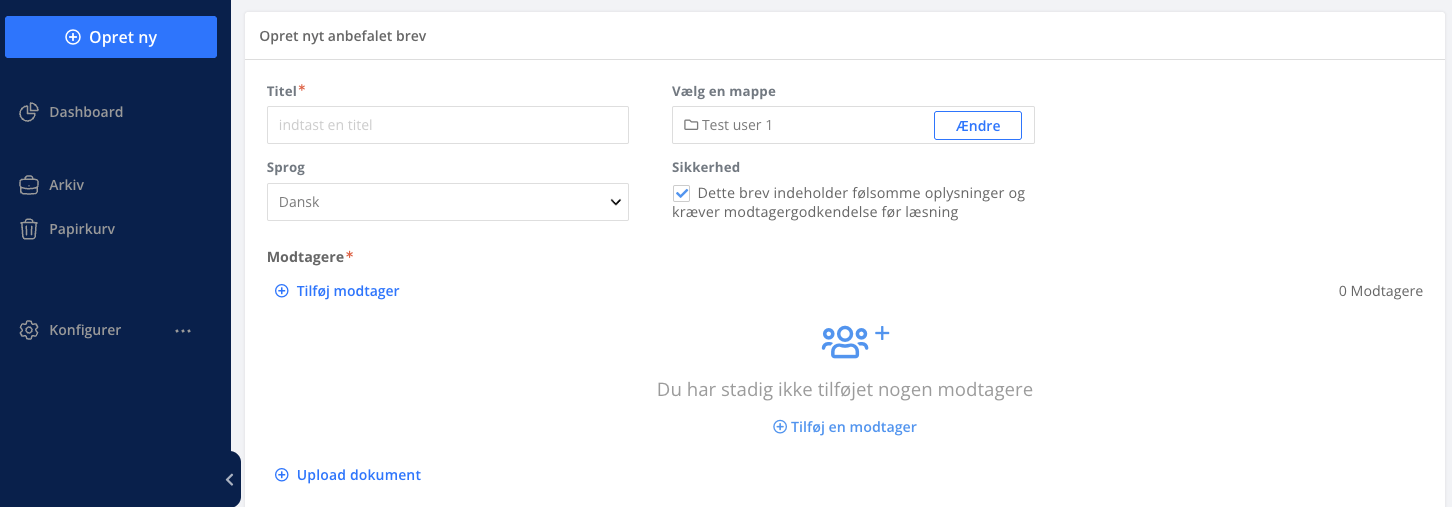1452x507 pixels.
Task: Click the Konfigurer gear icon
Action: tap(29, 330)
